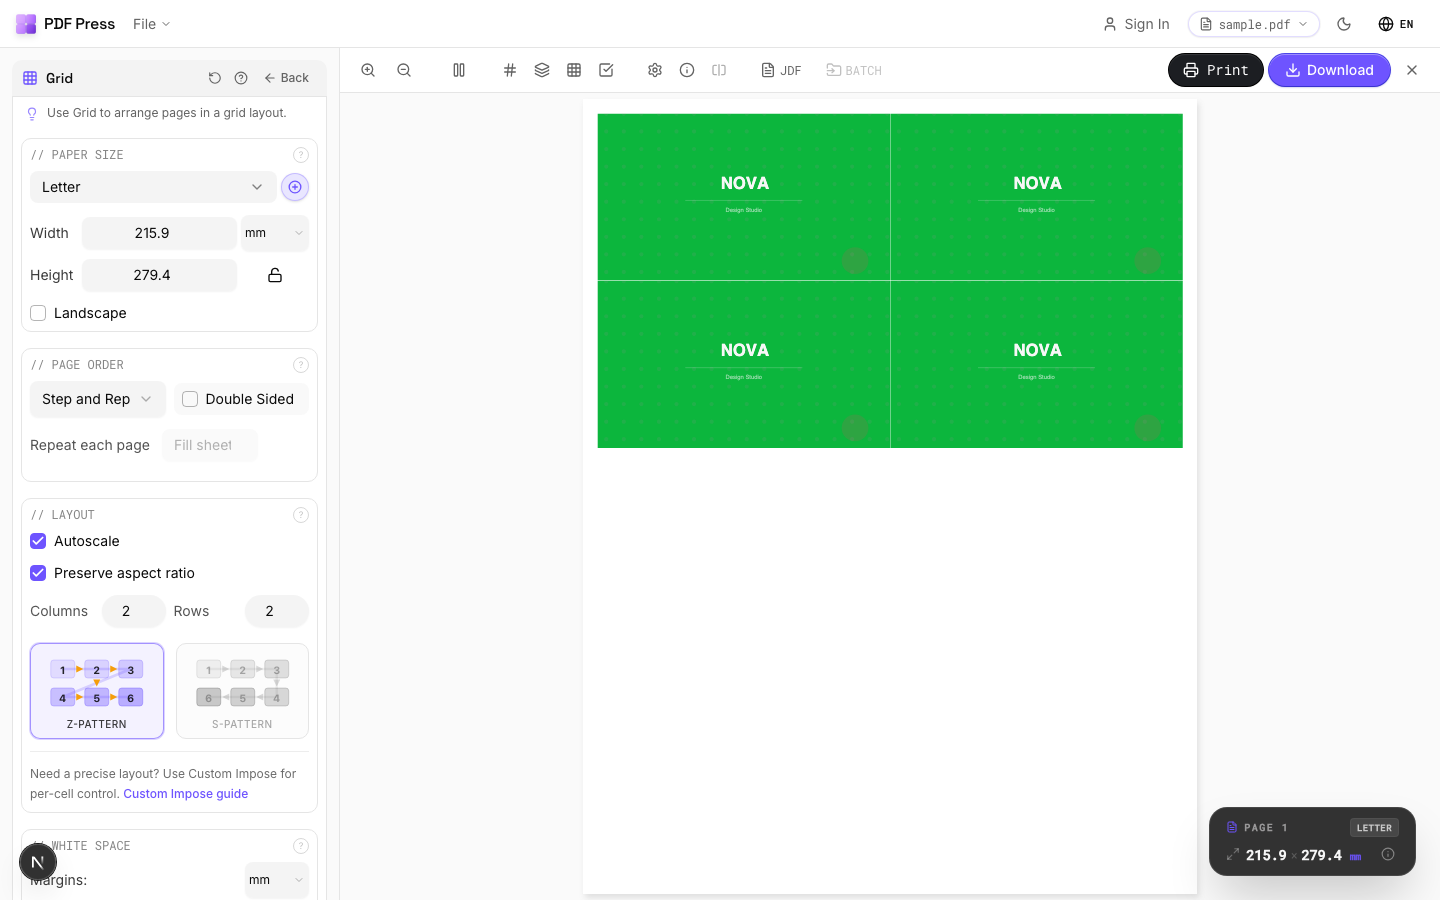The height and width of the screenshot is (900, 1440).
Task: Open settings gear in toolbar
Action: [x=655, y=70]
